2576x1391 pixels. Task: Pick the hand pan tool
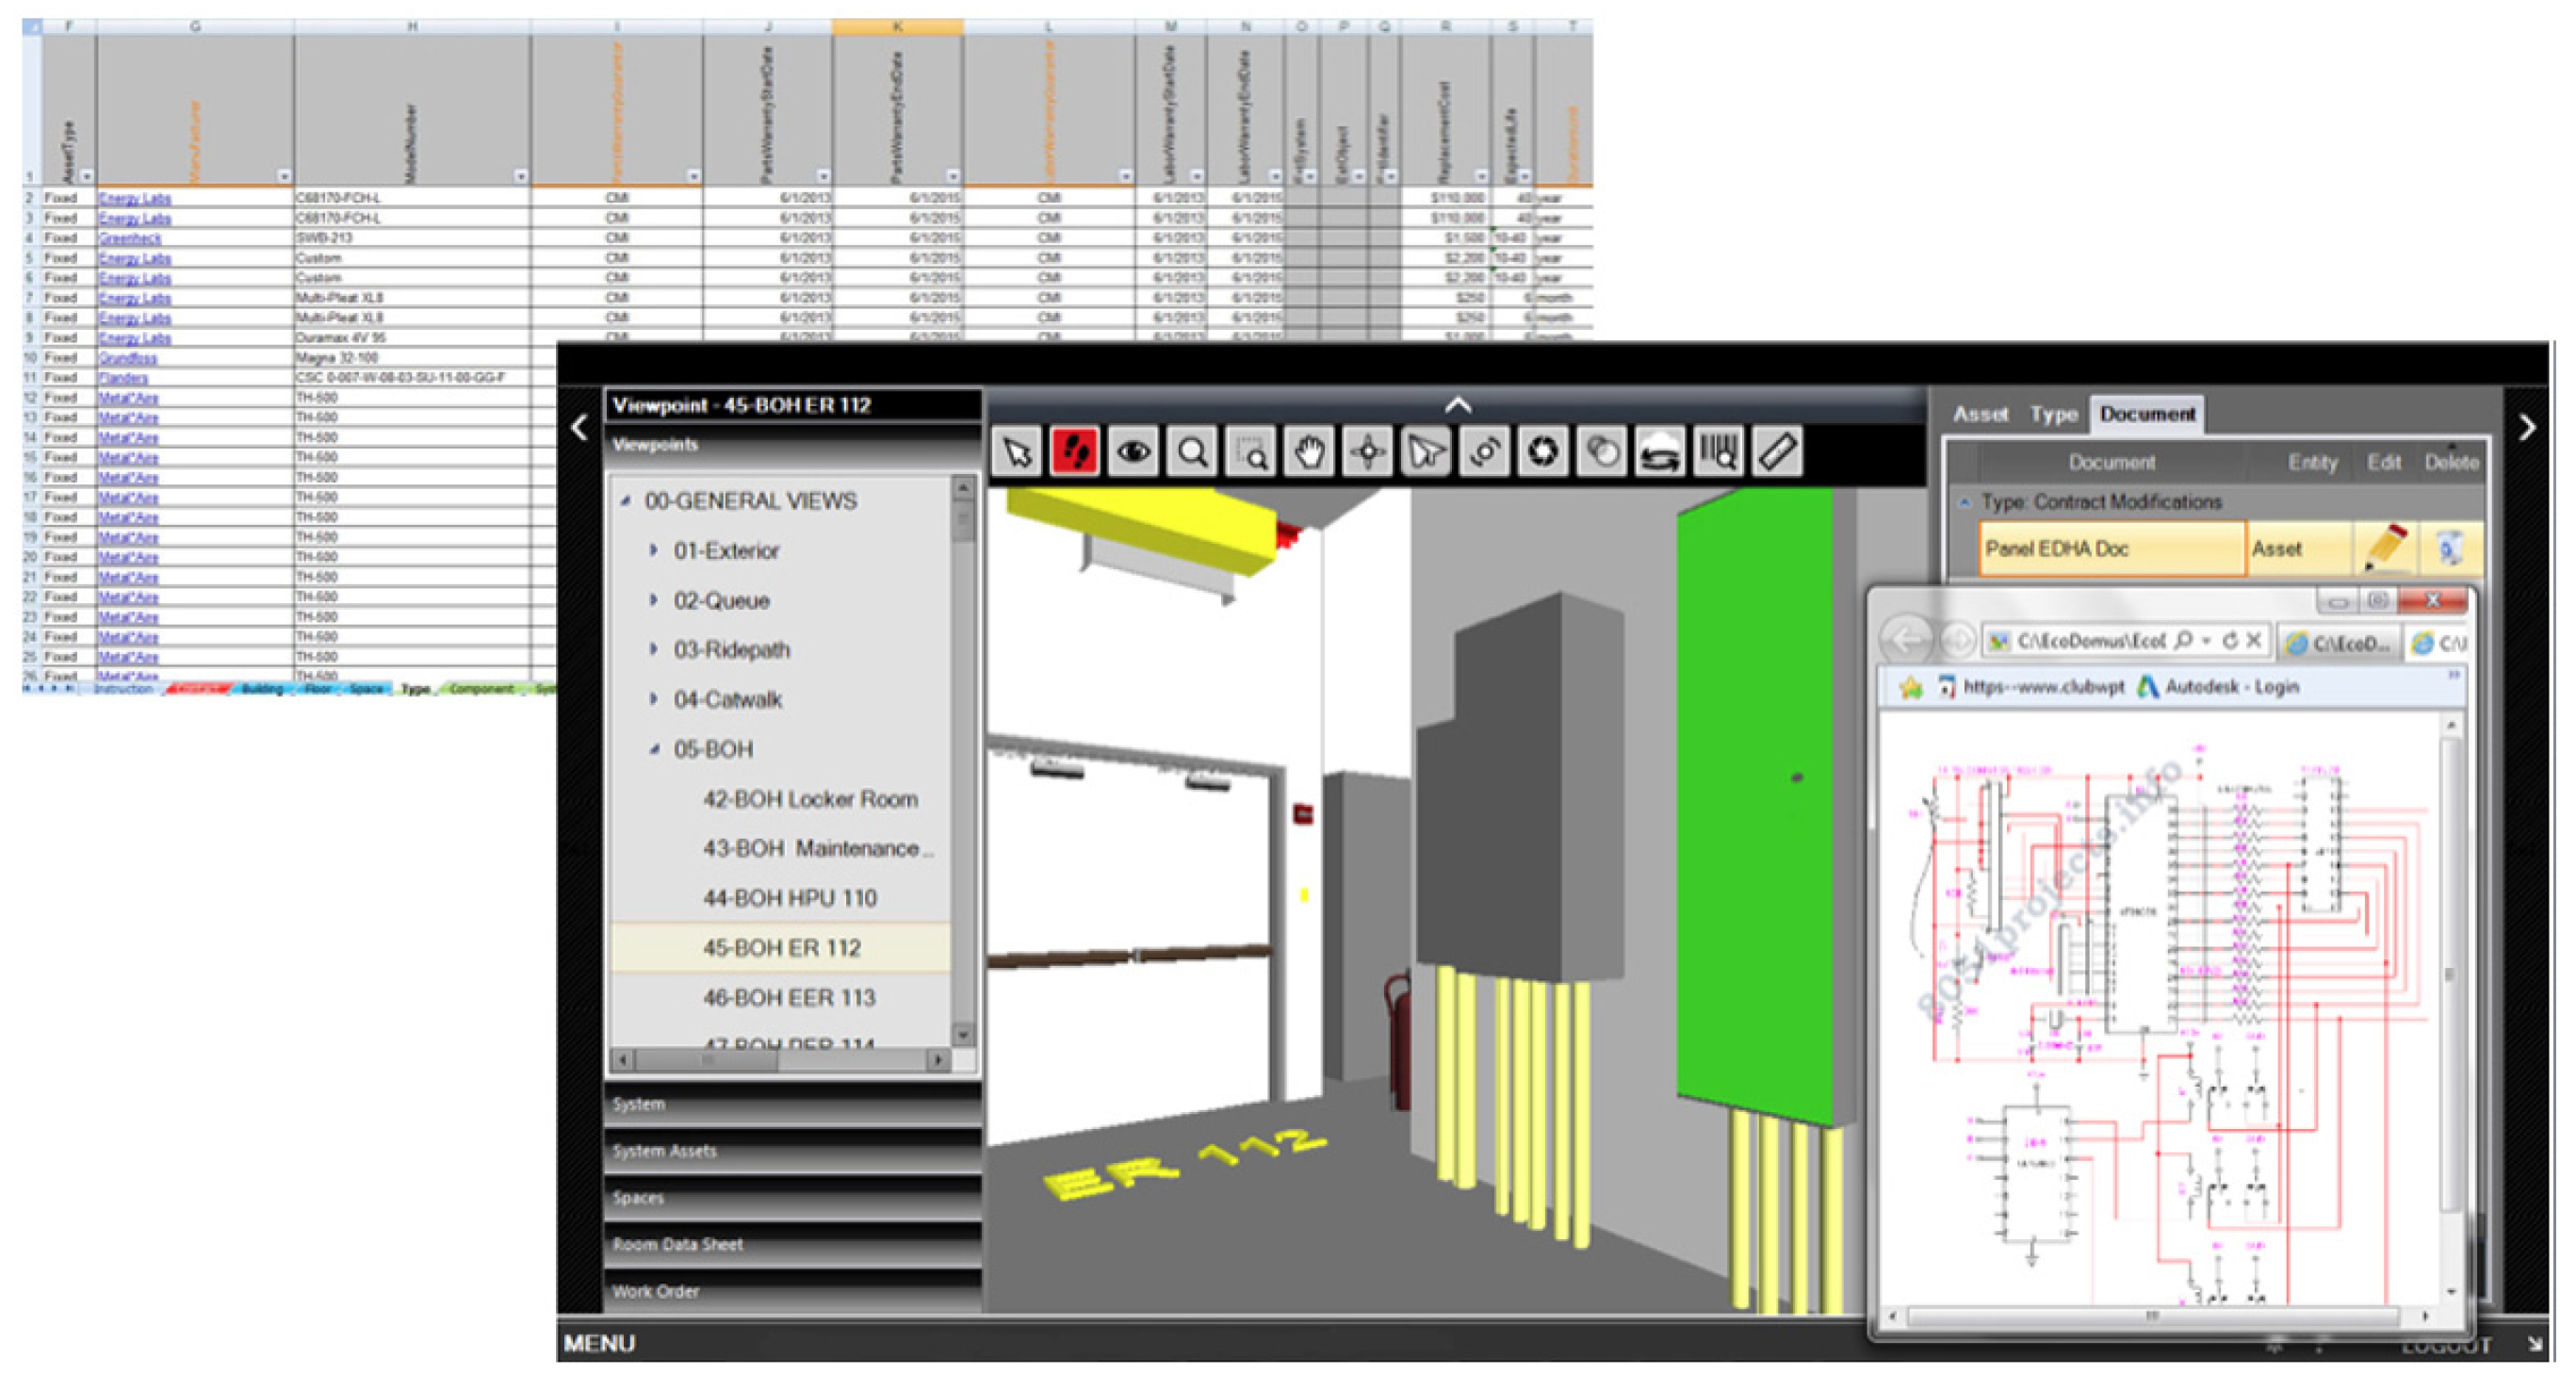tap(1309, 453)
